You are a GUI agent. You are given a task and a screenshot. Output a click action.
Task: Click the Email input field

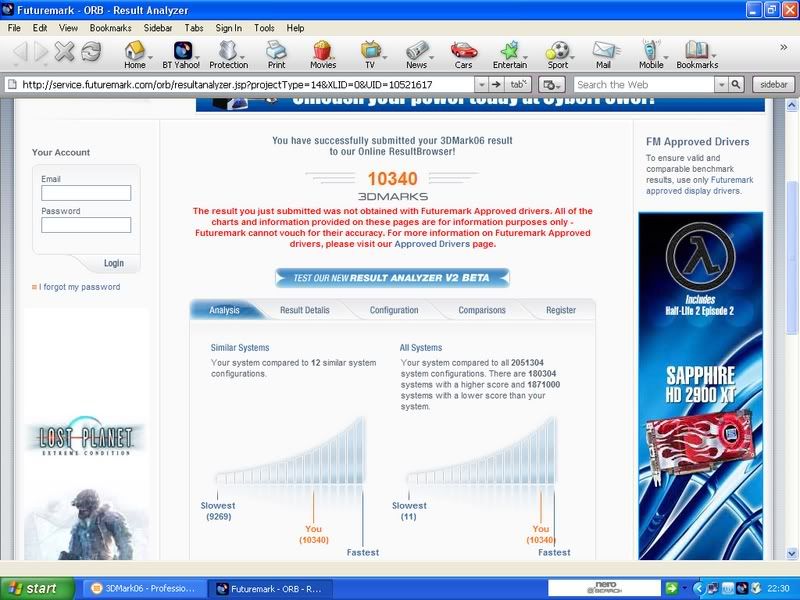[x=86, y=193]
